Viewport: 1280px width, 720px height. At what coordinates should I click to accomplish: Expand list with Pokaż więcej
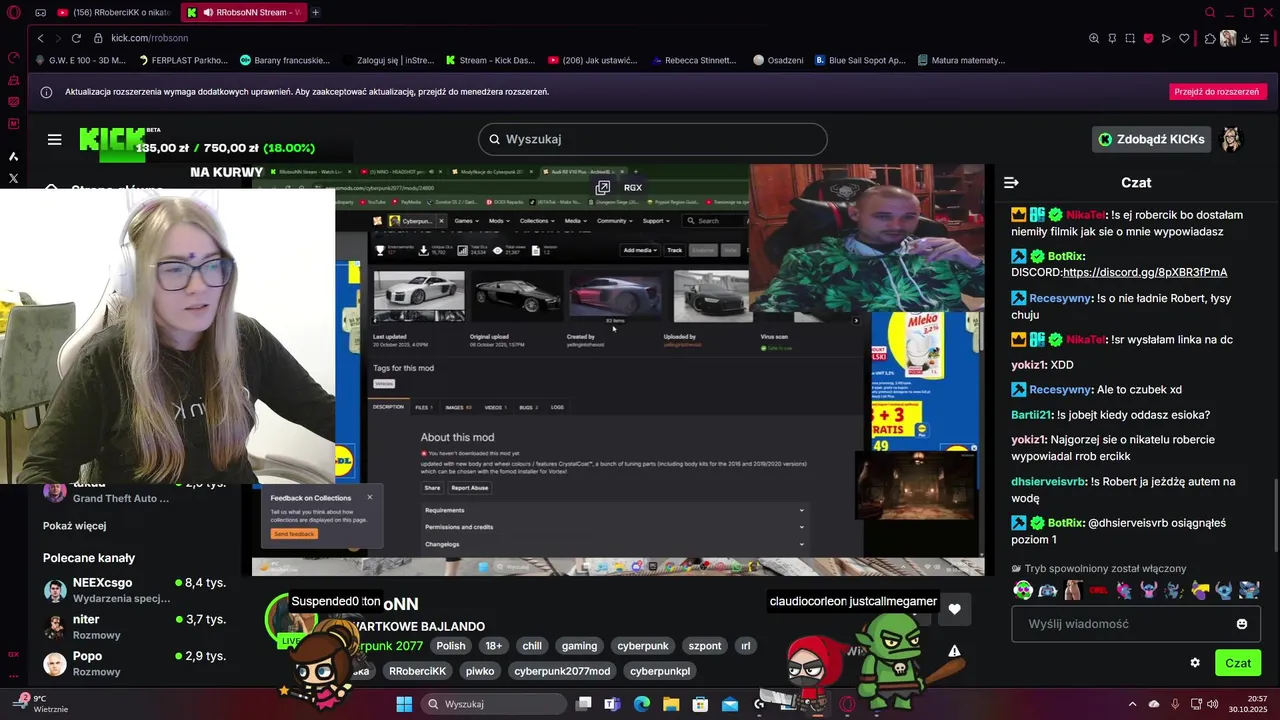tap(74, 526)
